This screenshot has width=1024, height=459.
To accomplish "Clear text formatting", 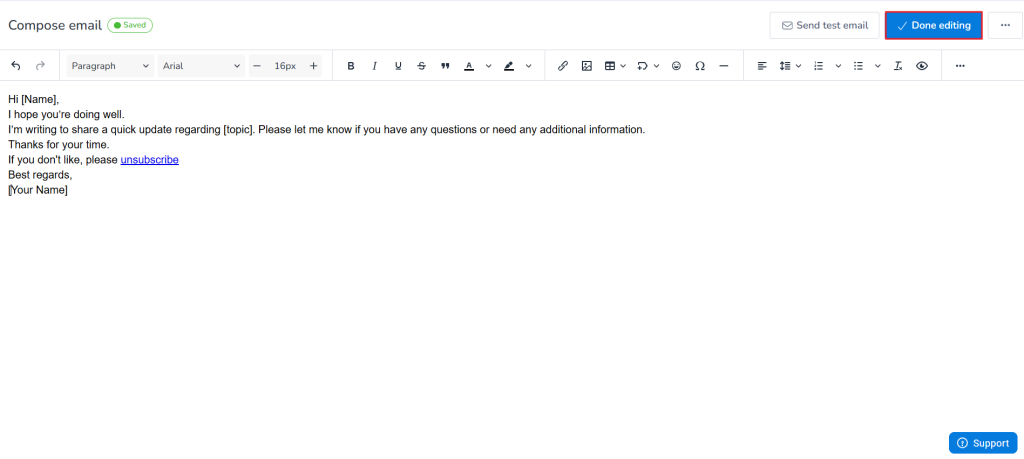I will (x=898, y=66).
